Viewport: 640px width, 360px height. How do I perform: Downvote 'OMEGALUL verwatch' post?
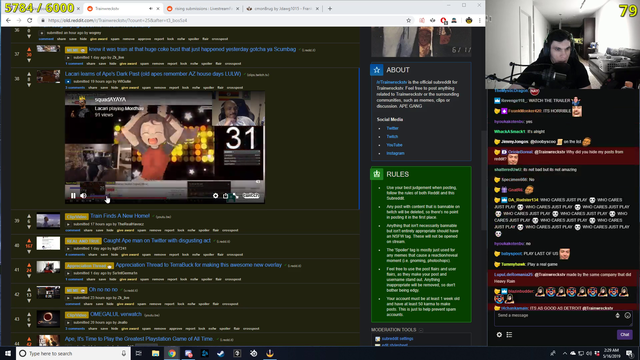tap(29, 325)
